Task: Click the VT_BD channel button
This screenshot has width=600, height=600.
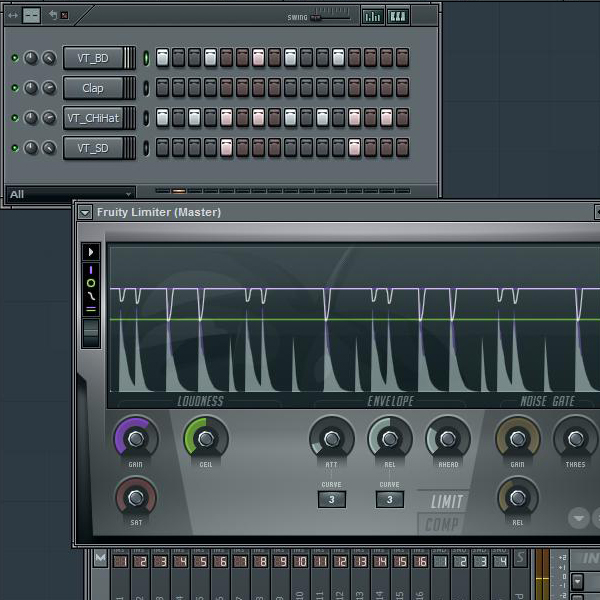Action: pyautogui.click(x=93, y=58)
